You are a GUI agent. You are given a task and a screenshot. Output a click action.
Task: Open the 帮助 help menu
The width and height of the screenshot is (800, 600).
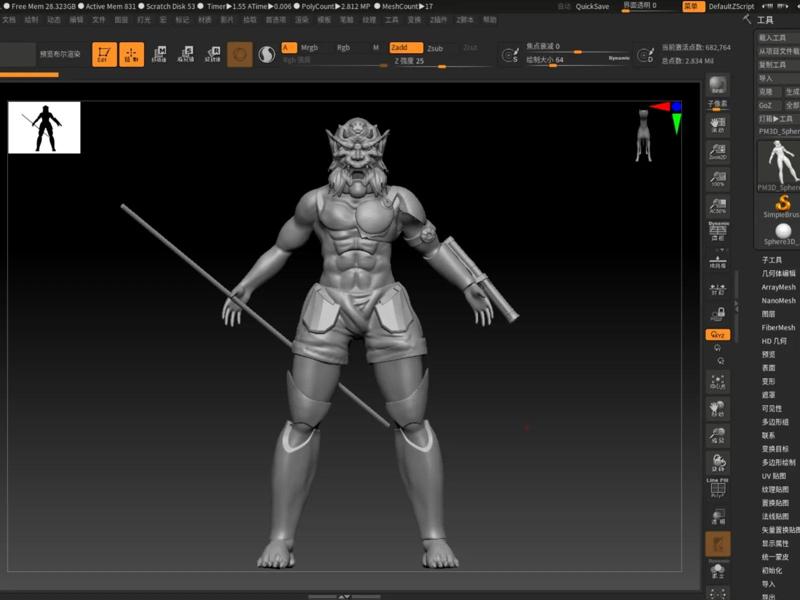489,19
